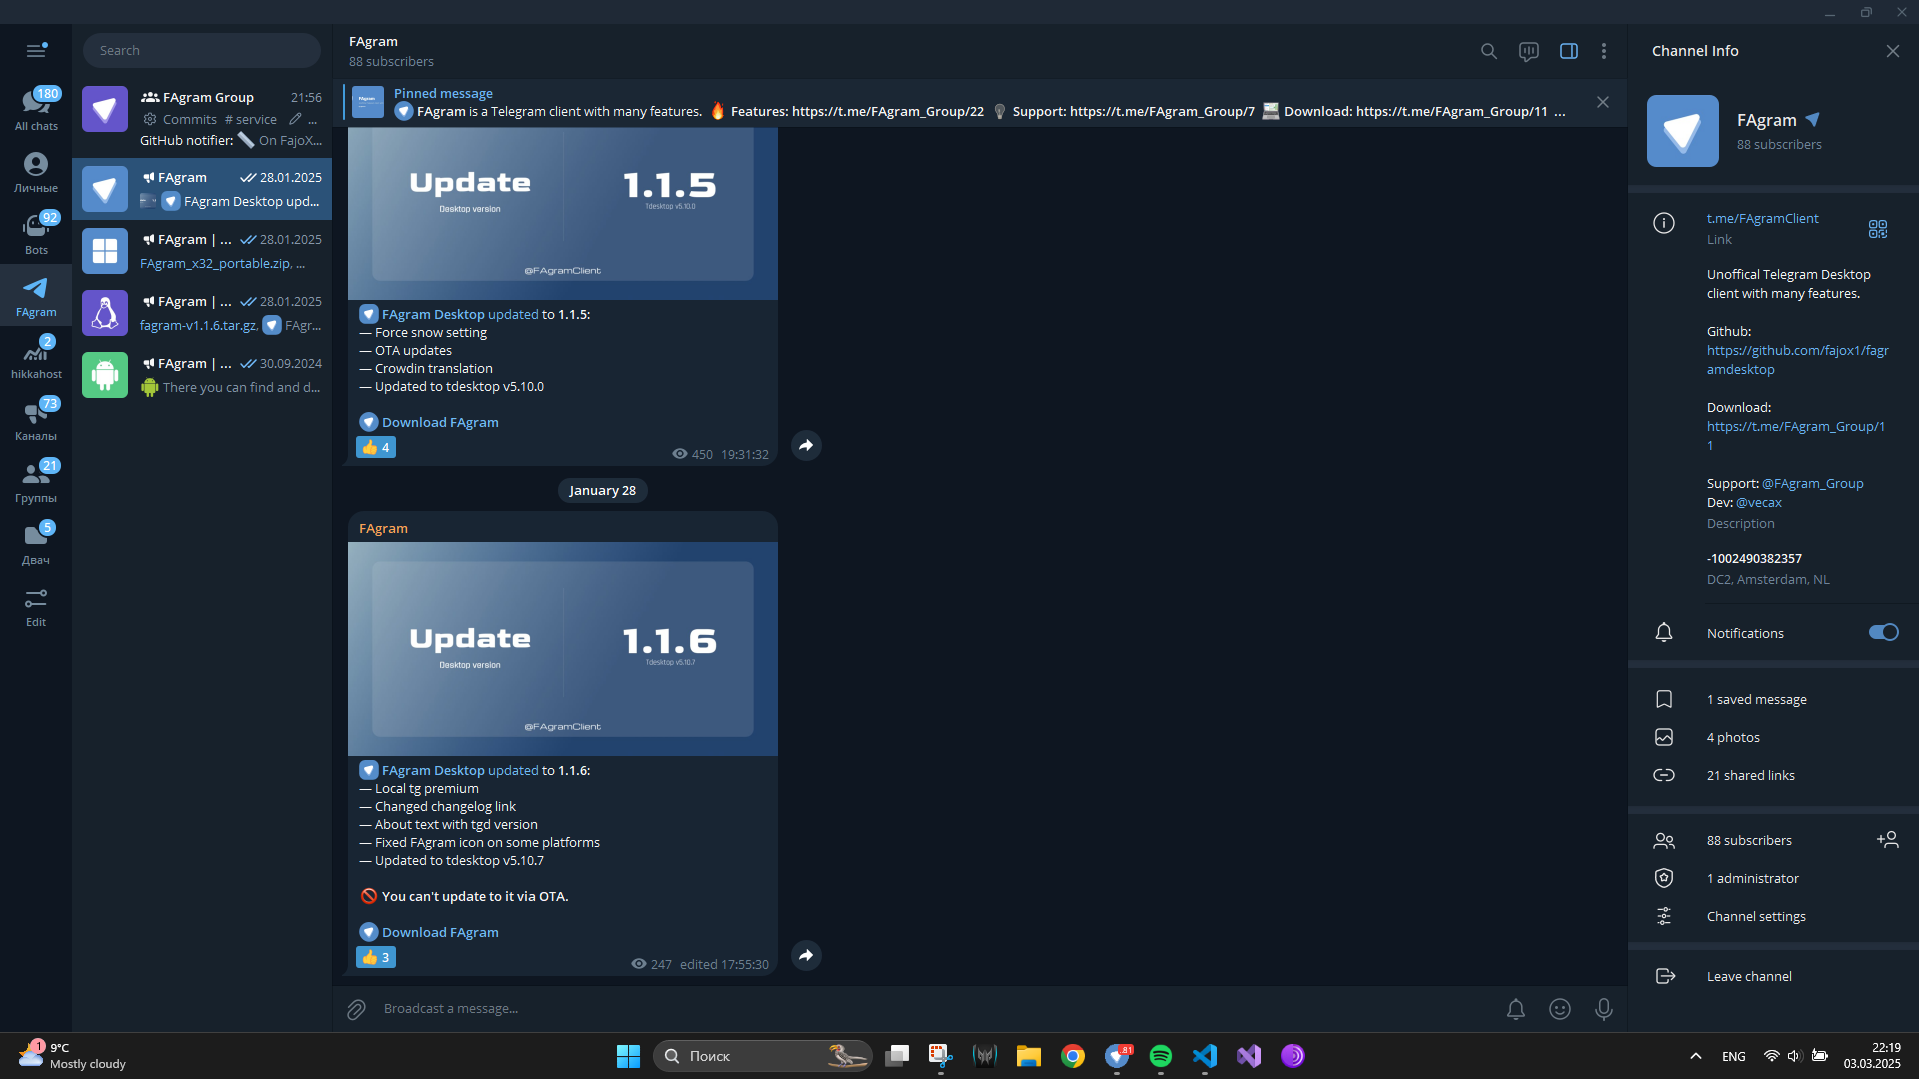Screen dimensions: 1919x1079
Task: Click the paperclip attach icon
Action: click(x=356, y=1009)
